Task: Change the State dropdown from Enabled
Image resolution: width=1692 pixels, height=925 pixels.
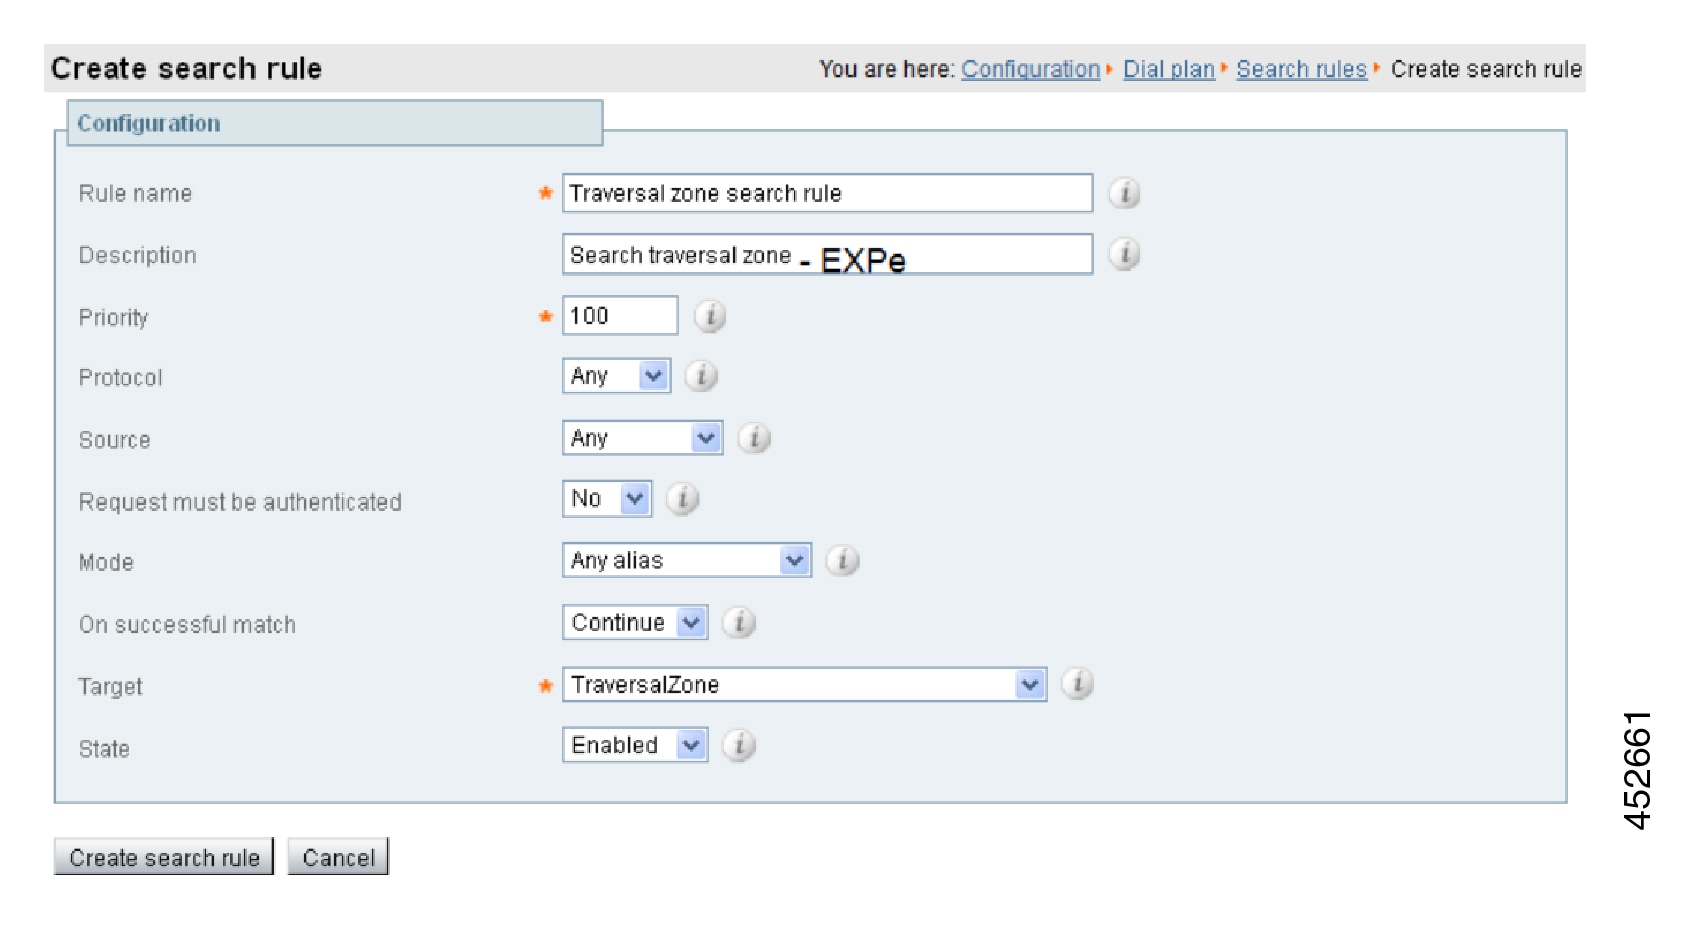Action: (635, 745)
